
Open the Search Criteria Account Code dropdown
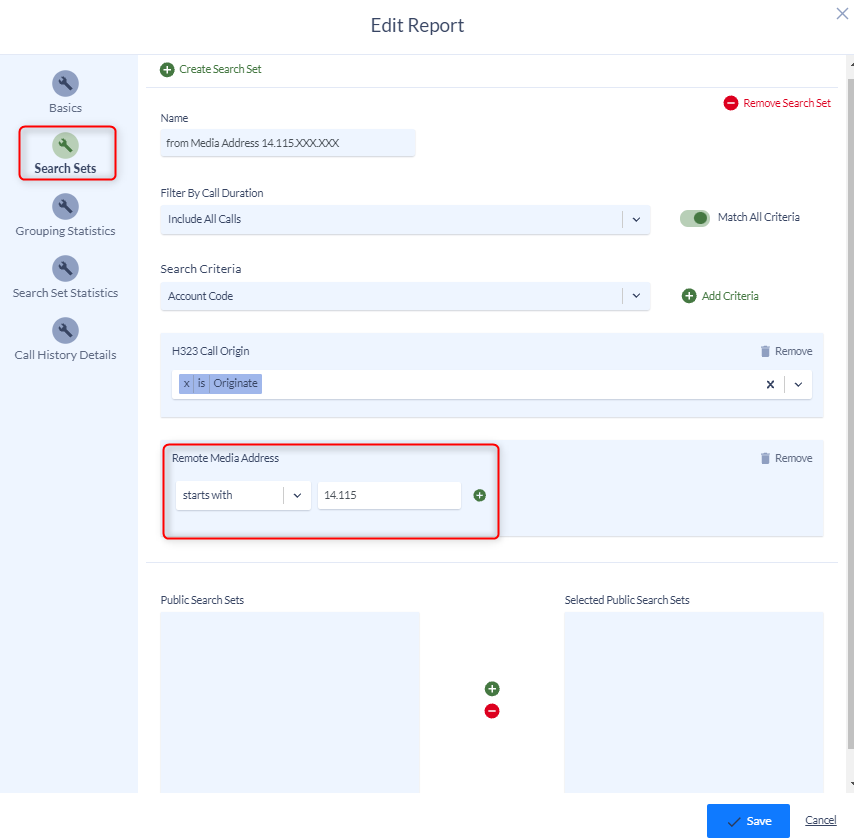click(x=636, y=296)
